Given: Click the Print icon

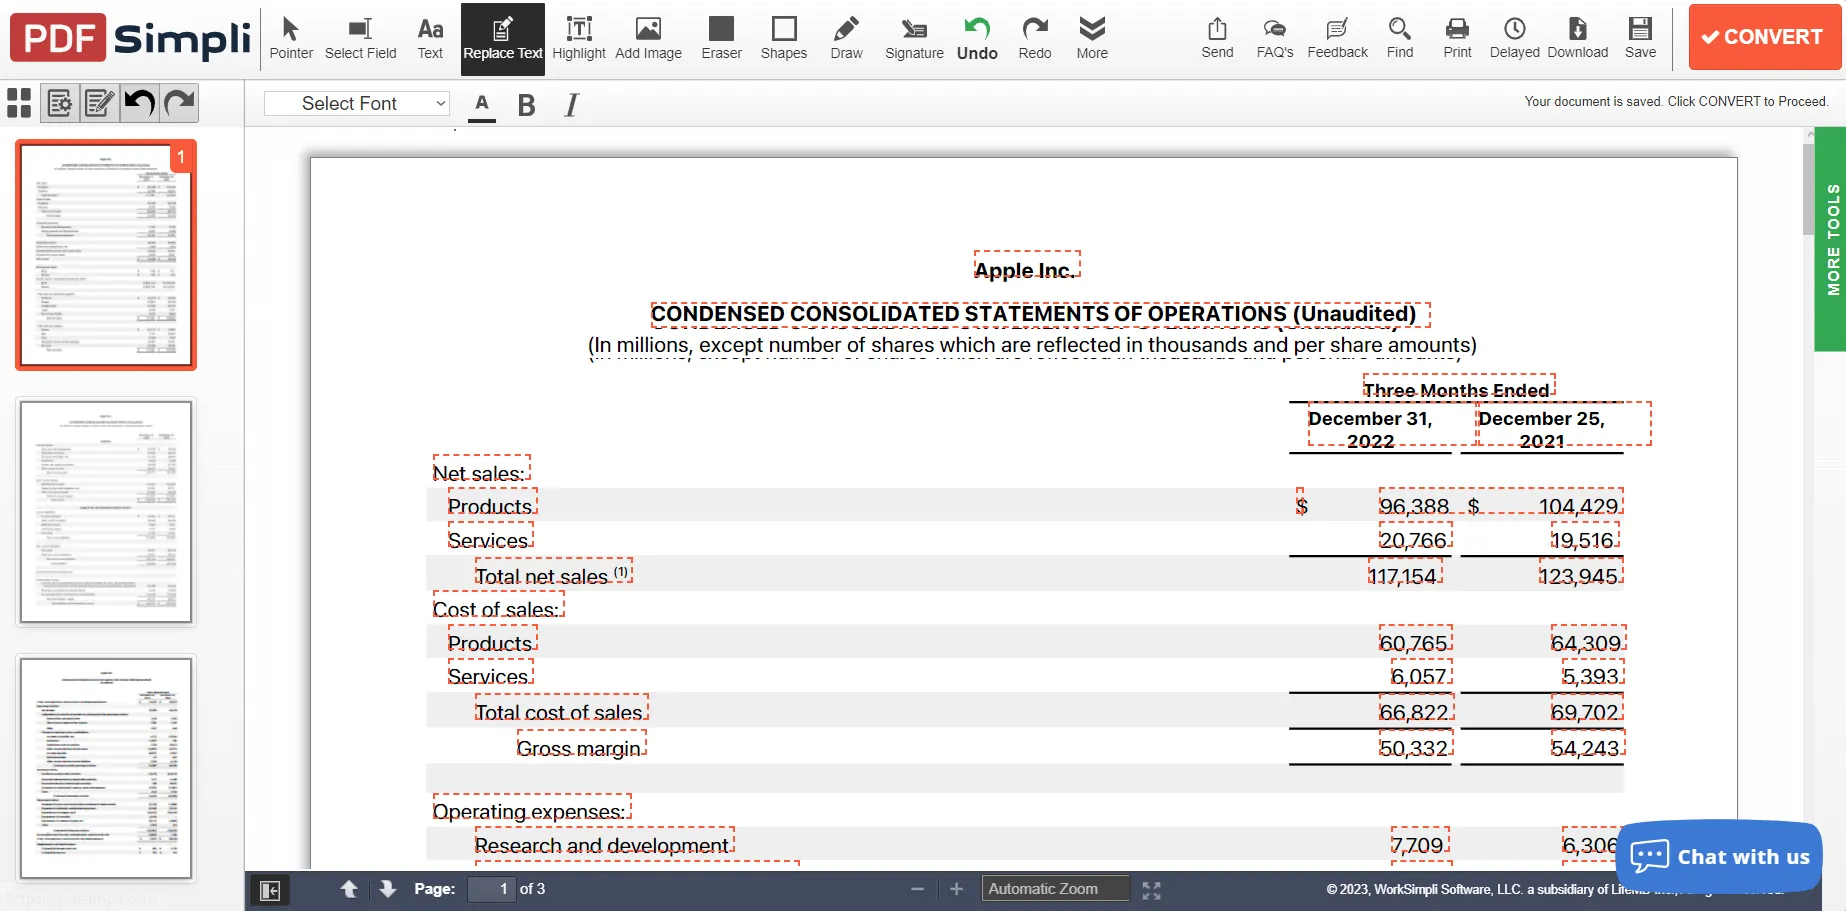Looking at the screenshot, I should click(1457, 38).
